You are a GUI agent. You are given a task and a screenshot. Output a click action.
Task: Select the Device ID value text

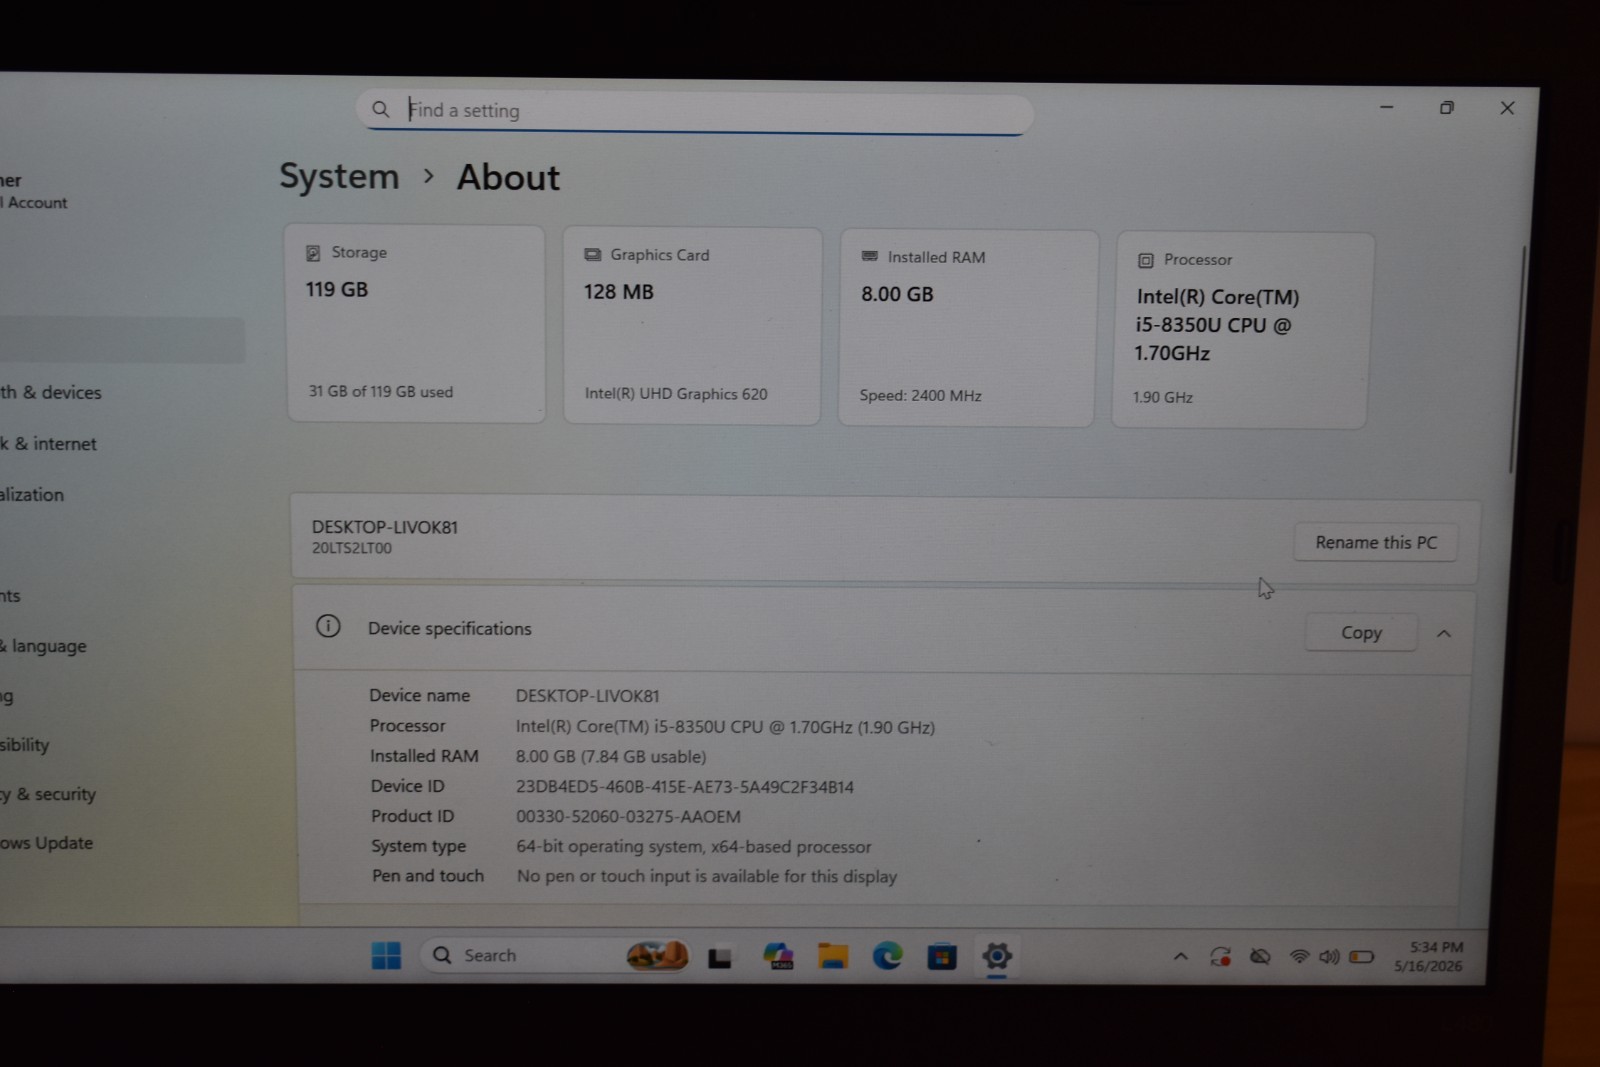[x=685, y=787]
